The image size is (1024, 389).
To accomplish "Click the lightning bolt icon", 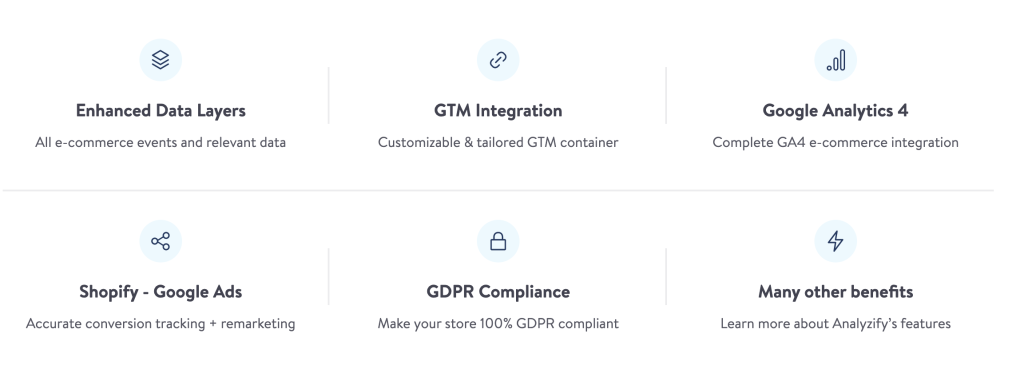I will pyautogui.click(x=836, y=241).
